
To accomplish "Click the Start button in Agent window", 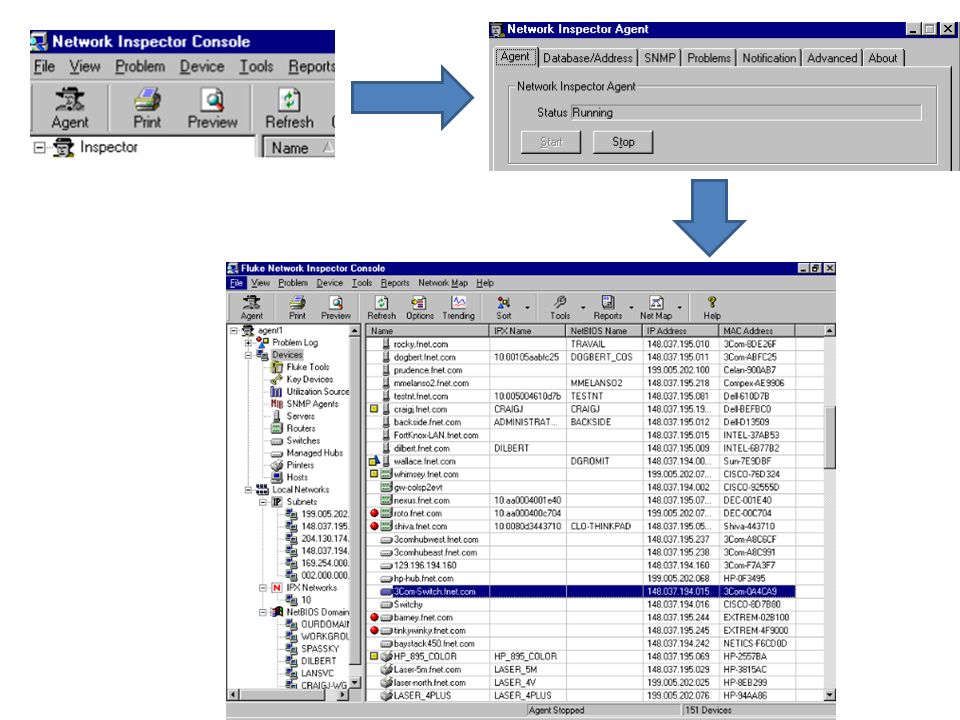I will click(x=551, y=142).
